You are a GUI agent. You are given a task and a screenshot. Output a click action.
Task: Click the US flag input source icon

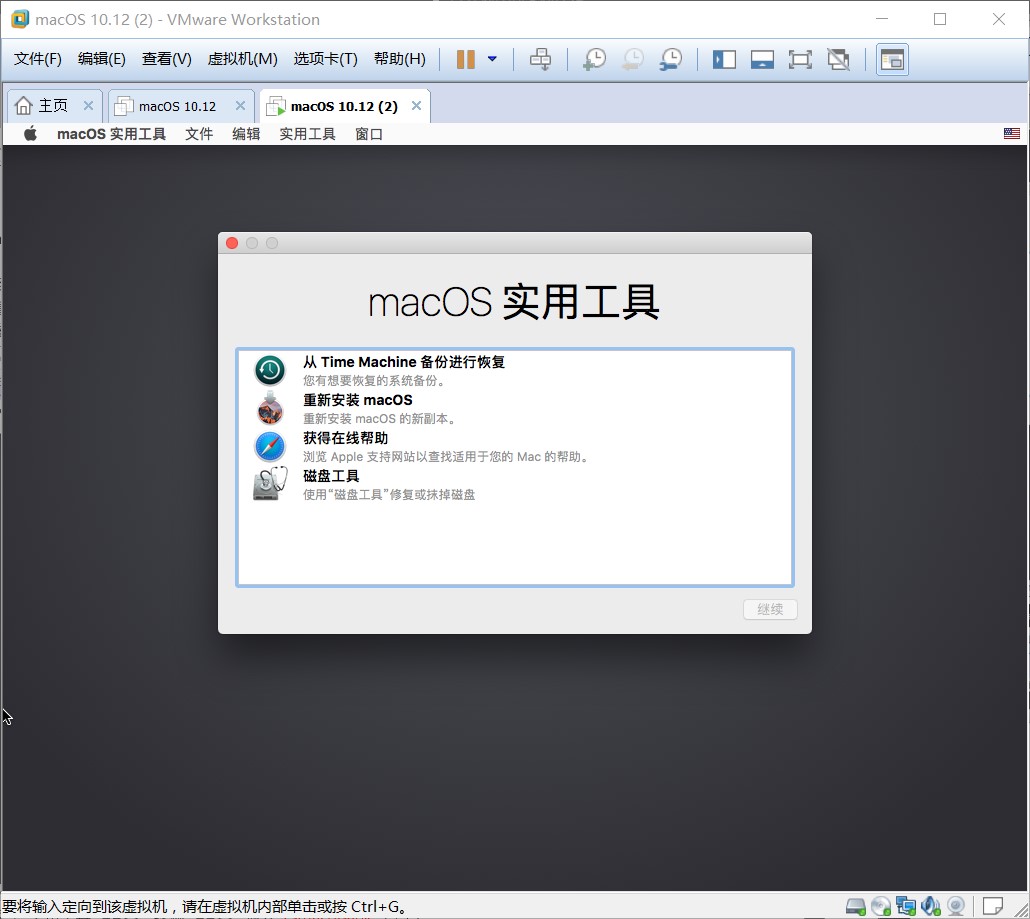pyautogui.click(x=1012, y=133)
